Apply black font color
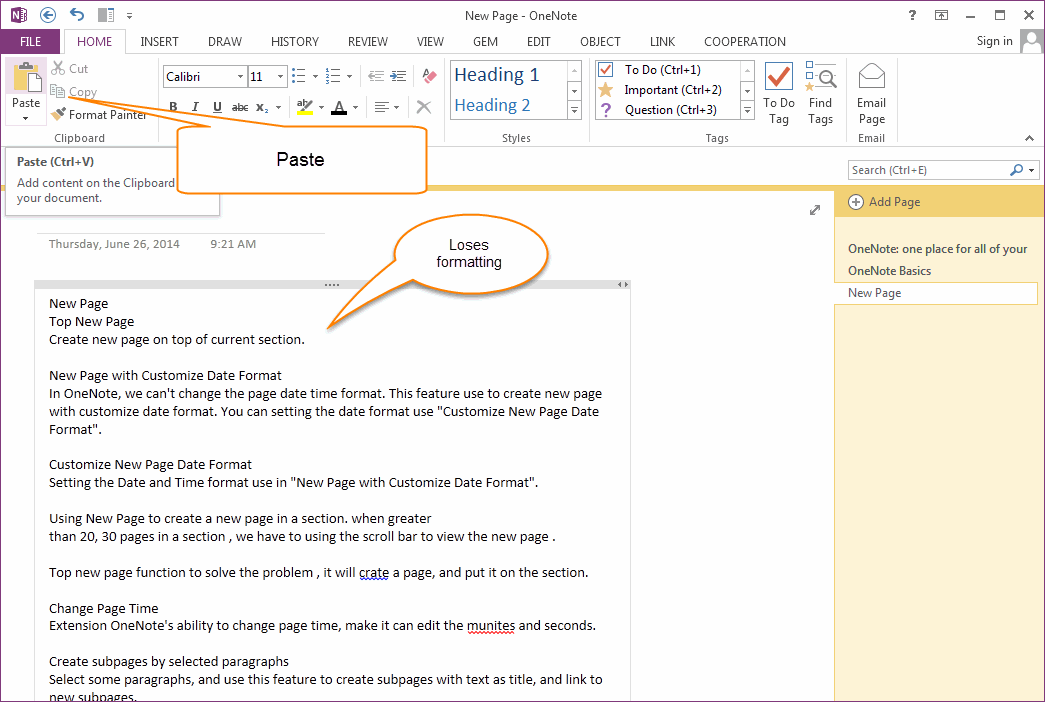This screenshot has width=1045, height=702. (339, 107)
